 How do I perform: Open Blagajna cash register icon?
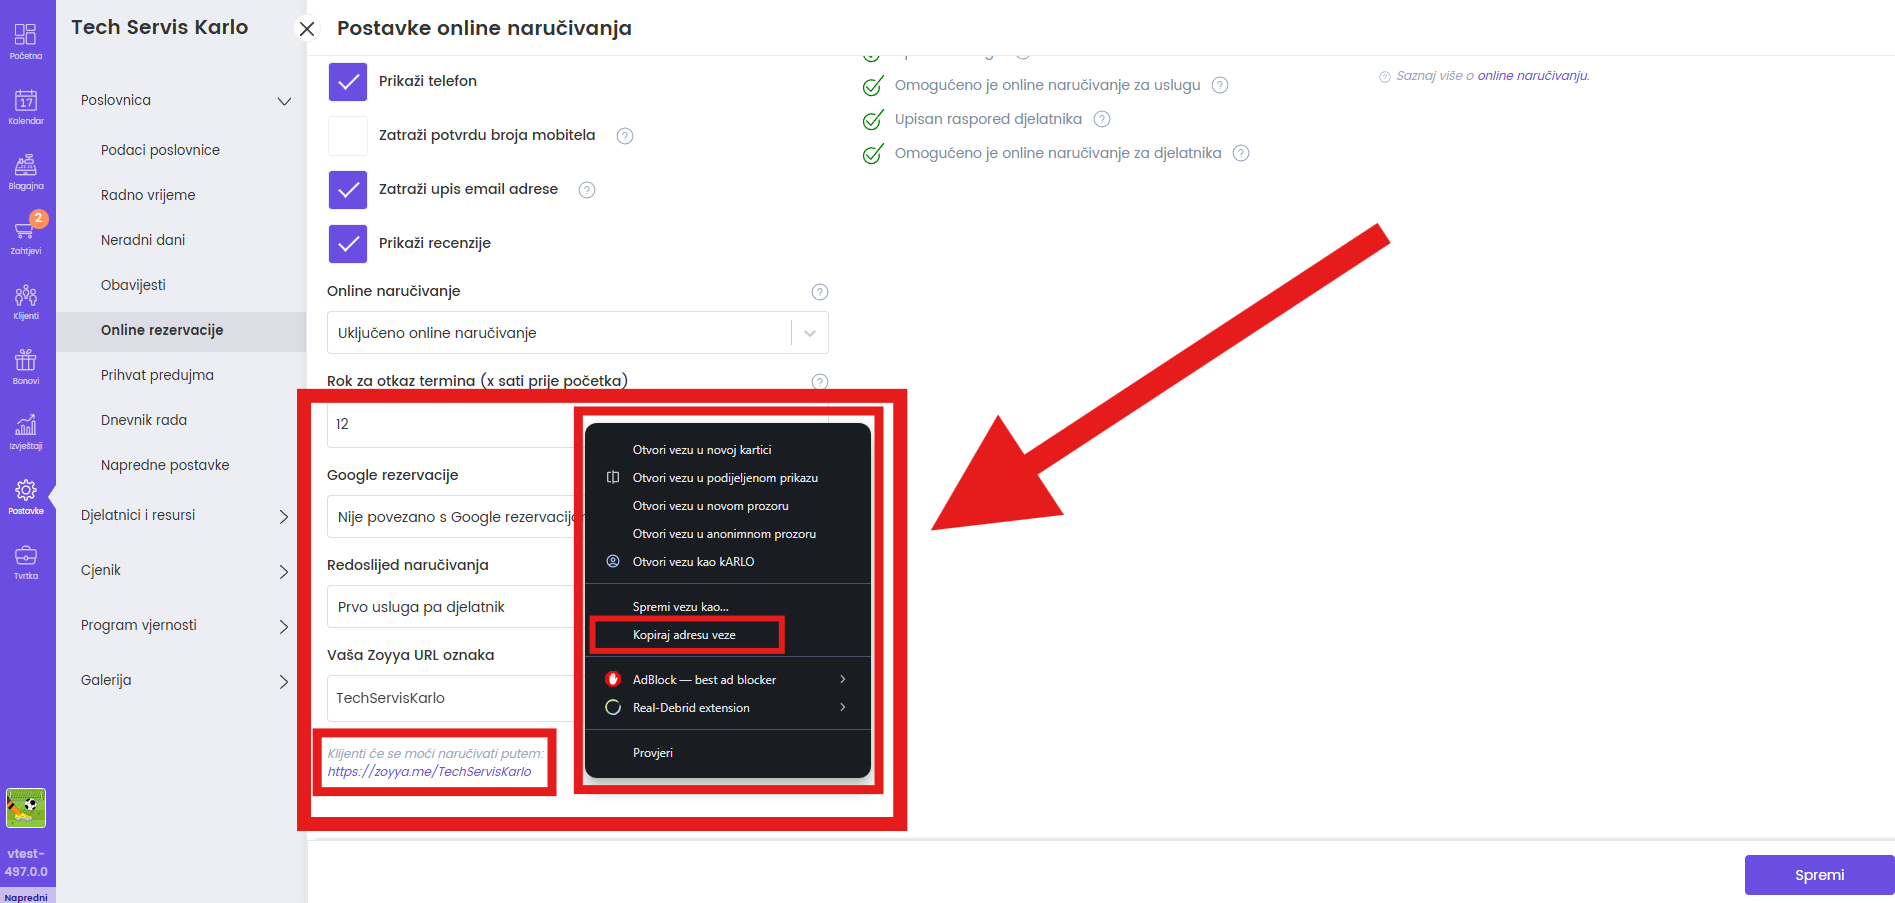(x=26, y=171)
